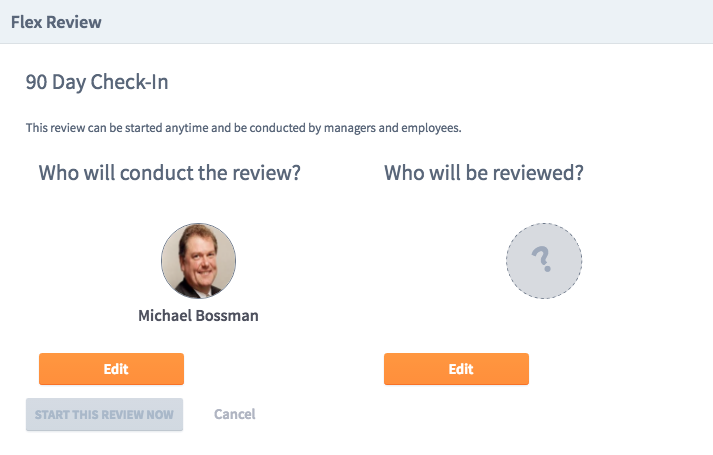Screen dimensions: 713x455
Task: Click the review description text line
Action: 243,128
